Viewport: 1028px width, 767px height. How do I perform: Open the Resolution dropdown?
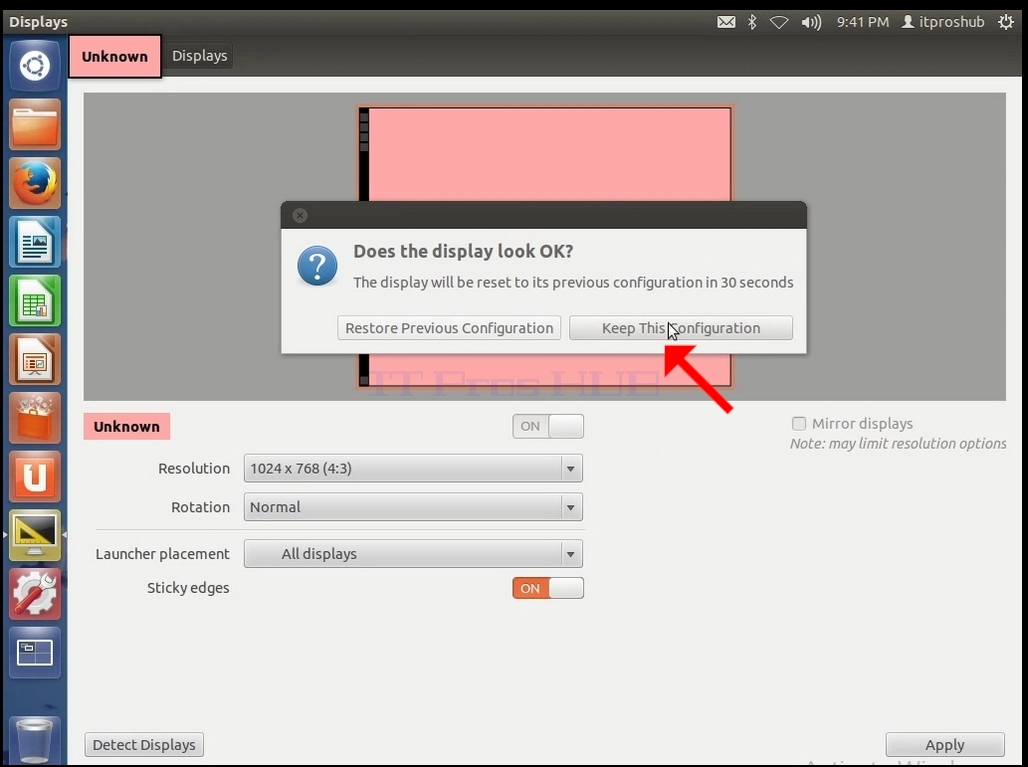[413, 468]
